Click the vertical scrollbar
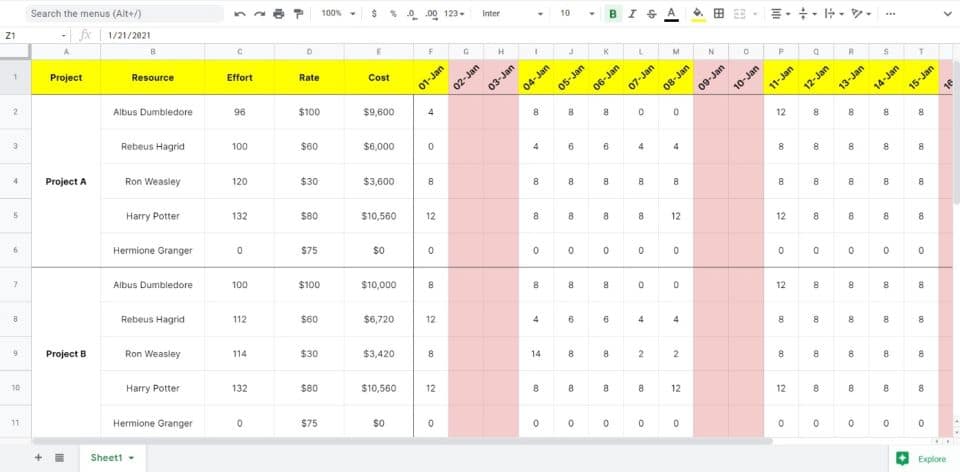The image size is (960, 472). (x=956, y=132)
